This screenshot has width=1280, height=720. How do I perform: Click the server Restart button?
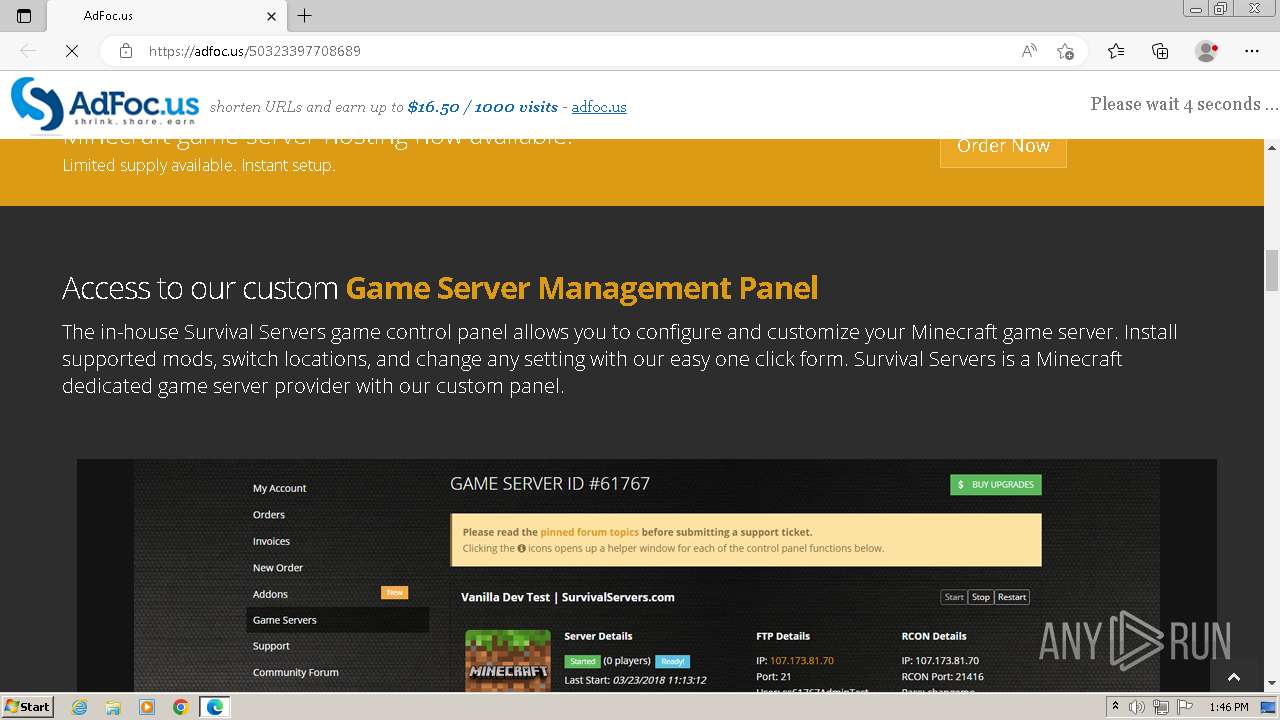coord(1012,597)
